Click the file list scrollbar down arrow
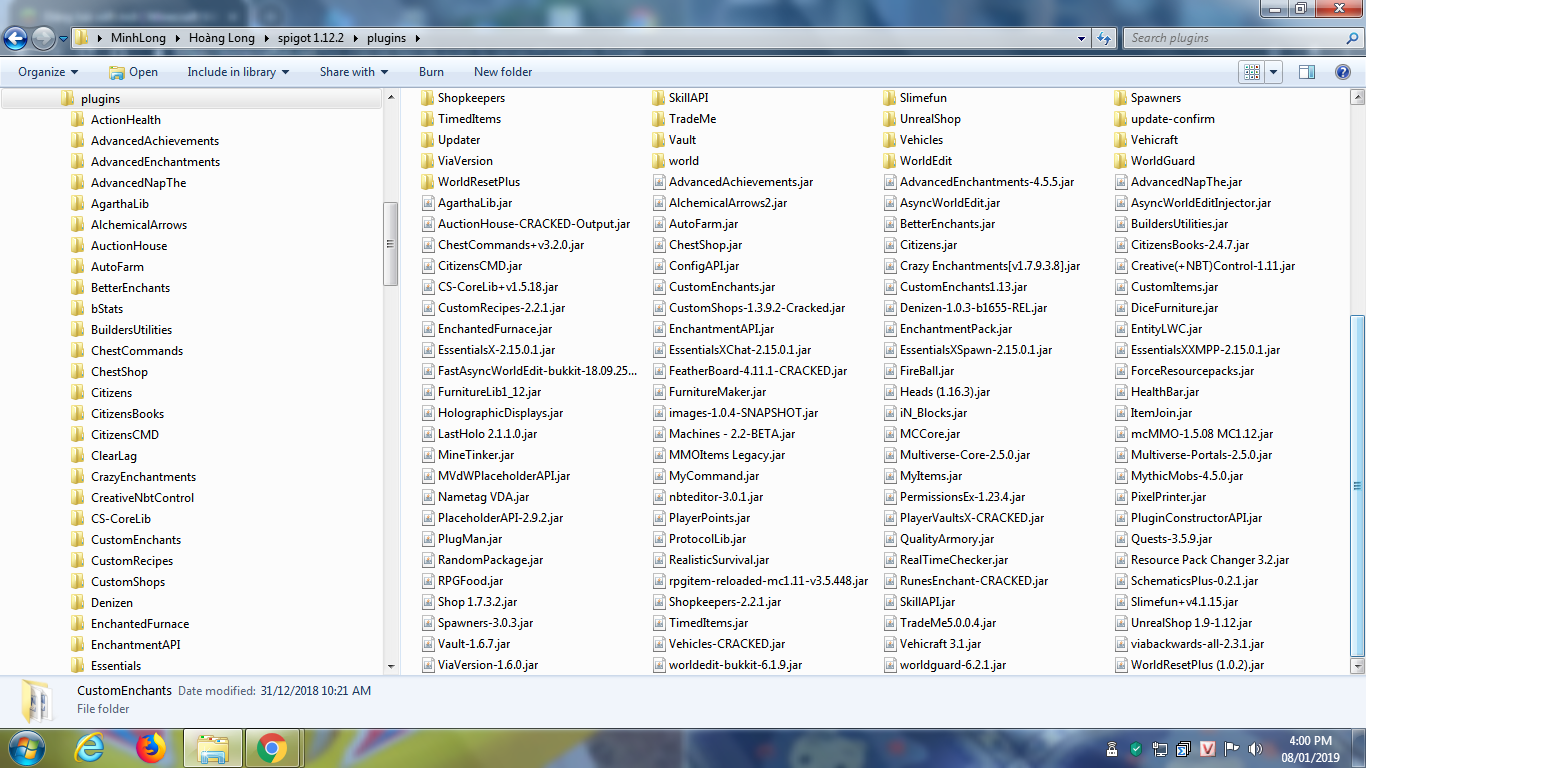The height and width of the screenshot is (772, 1542). tap(1357, 665)
